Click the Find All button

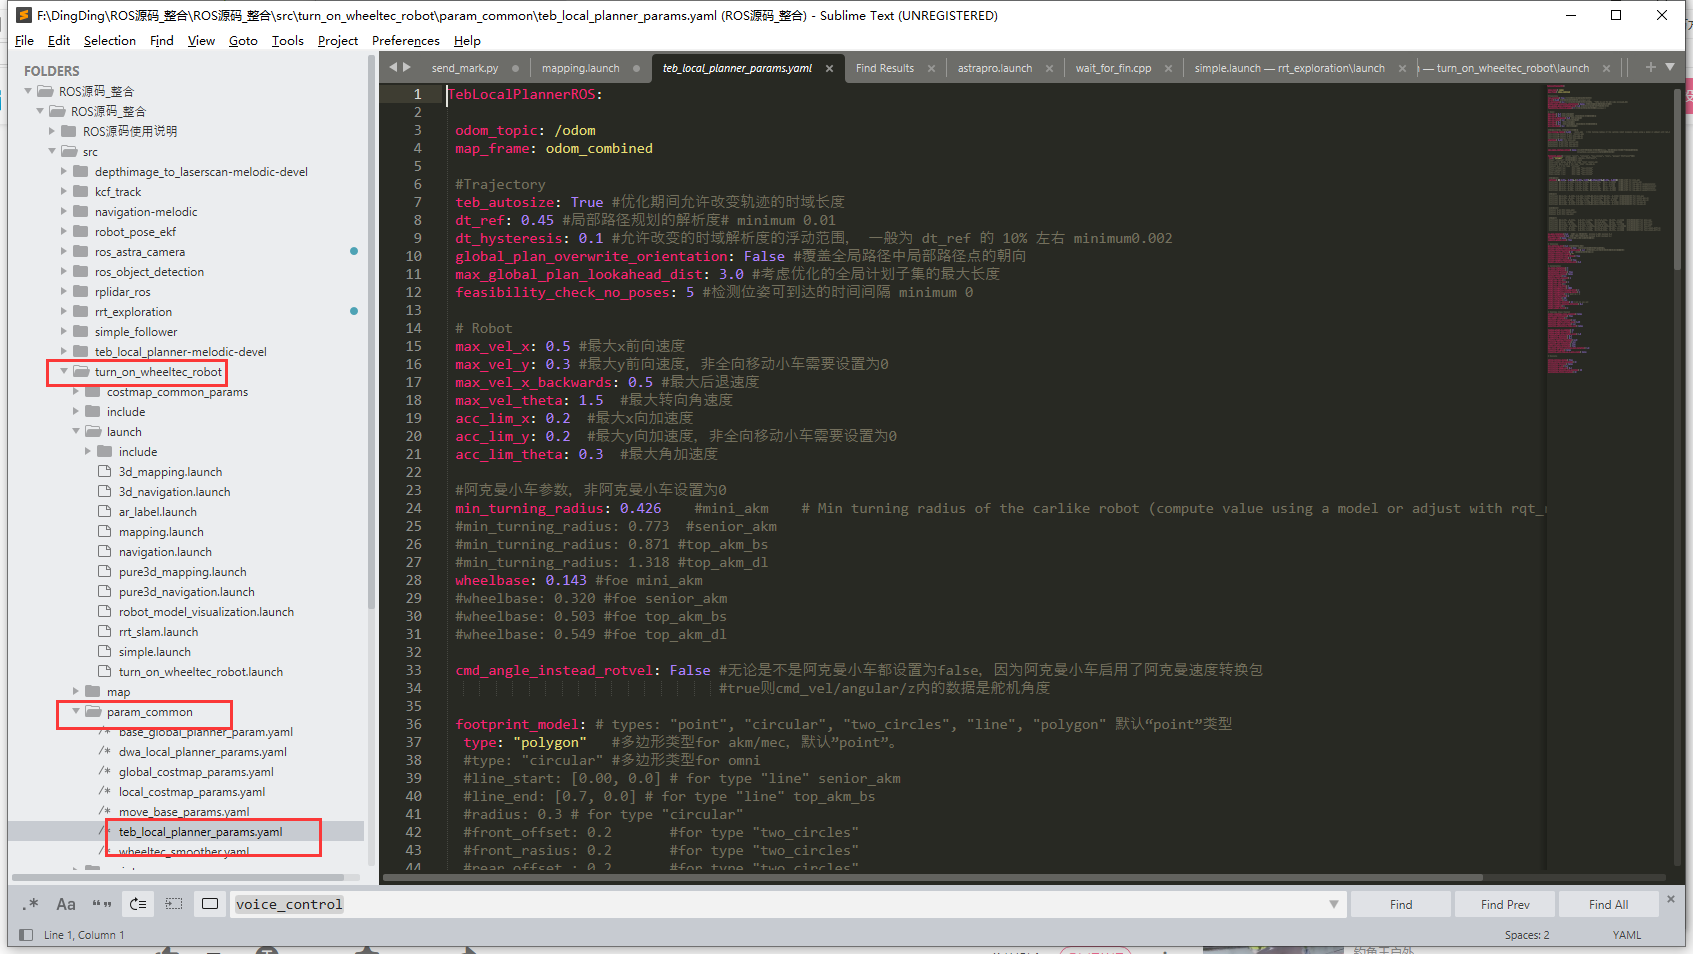click(x=1608, y=904)
